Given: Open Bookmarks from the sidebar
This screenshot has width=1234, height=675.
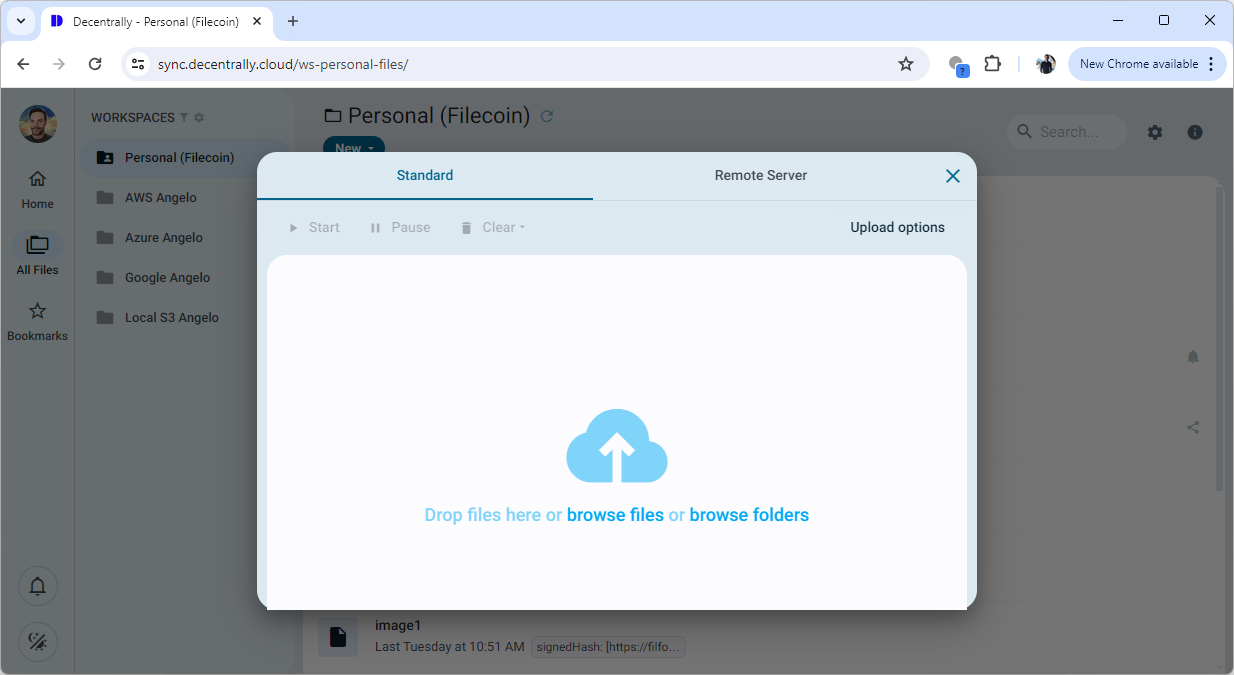Looking at the screenshot, I should pos(37,321).
